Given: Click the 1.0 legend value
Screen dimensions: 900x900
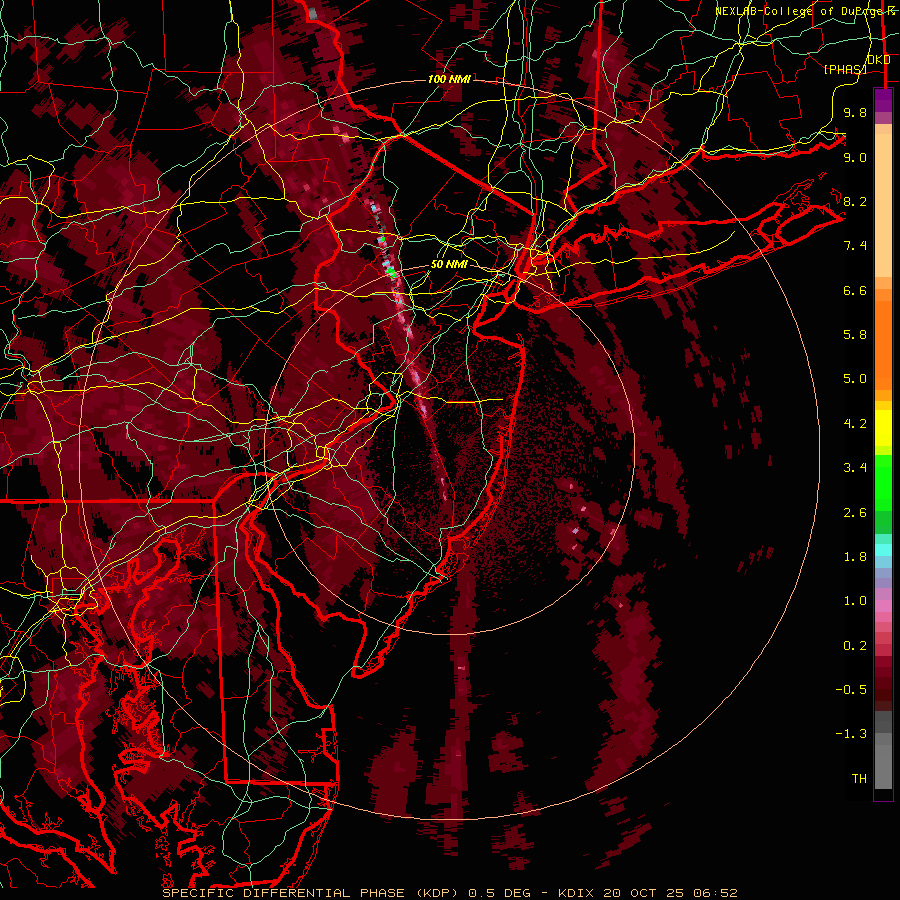Looking at the screenshot, I should (855, 601).
